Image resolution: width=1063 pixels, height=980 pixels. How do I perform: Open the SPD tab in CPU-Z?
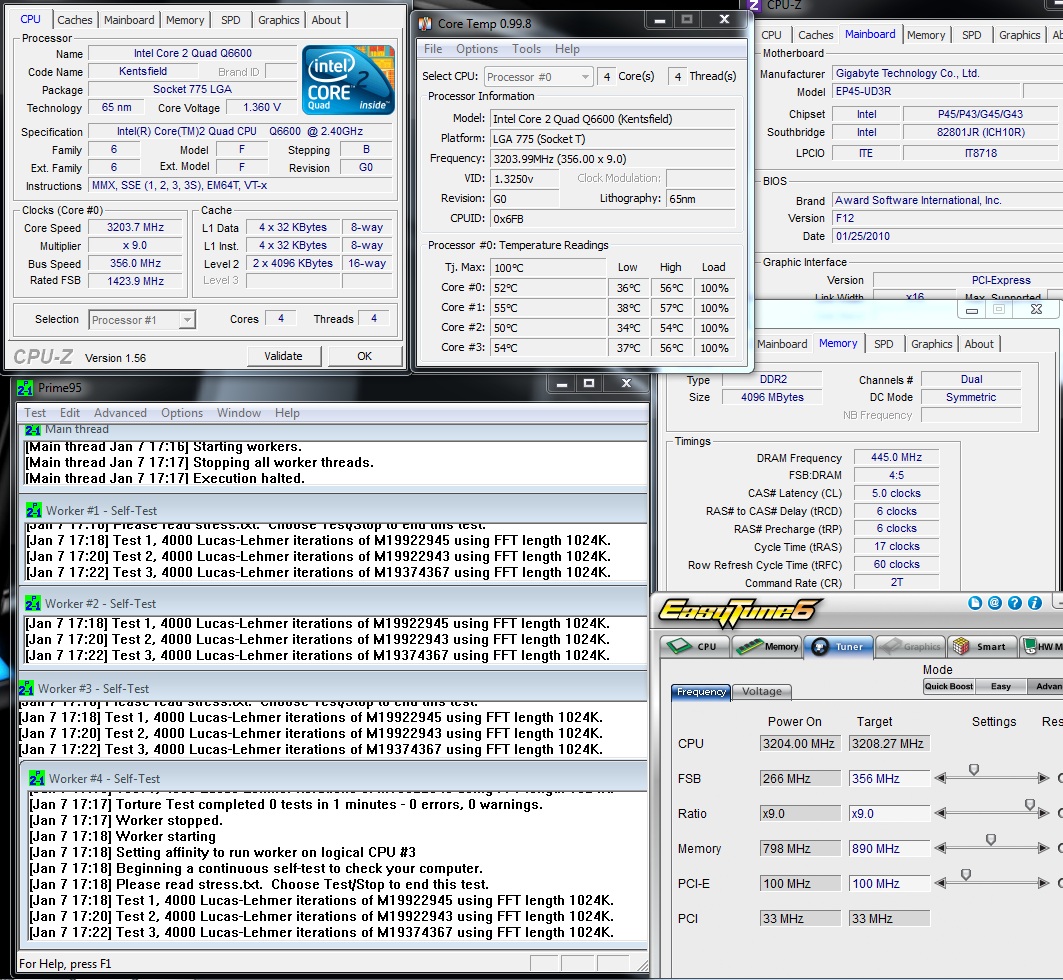(x=230, y=20)
